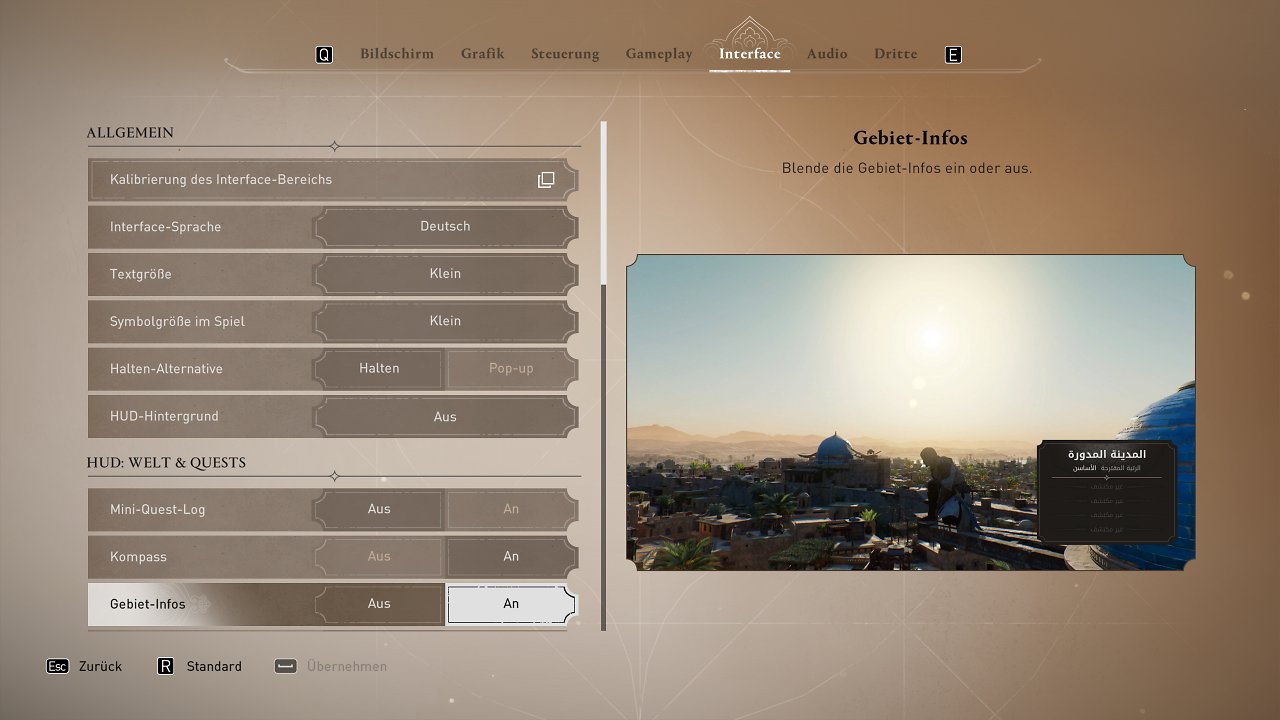Change HUD-Hintergrund value Aus
This screenshot has height=720, width=1280.
(x=445, y=417)
